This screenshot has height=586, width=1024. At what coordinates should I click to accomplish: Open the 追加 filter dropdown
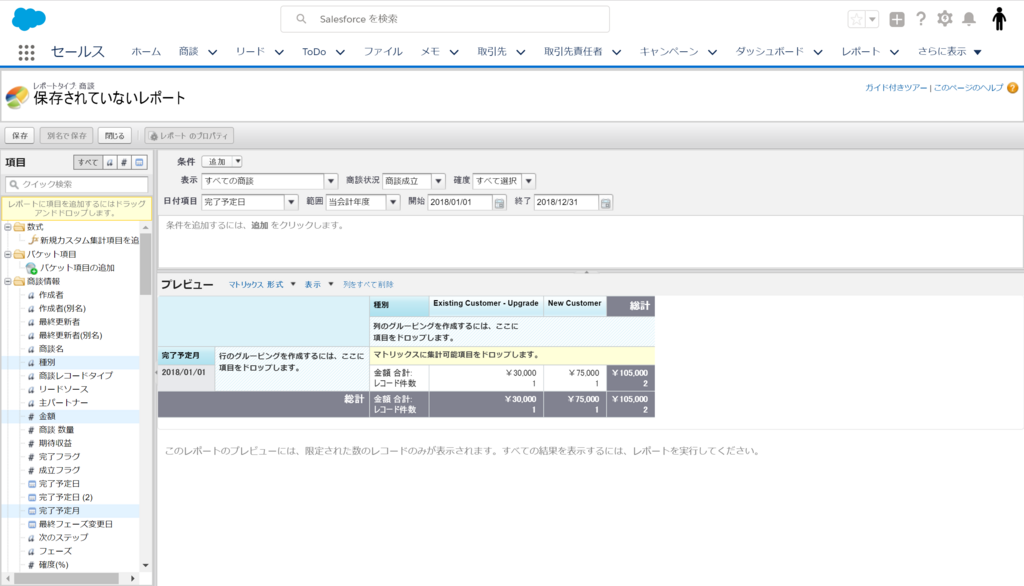[222, 161]
